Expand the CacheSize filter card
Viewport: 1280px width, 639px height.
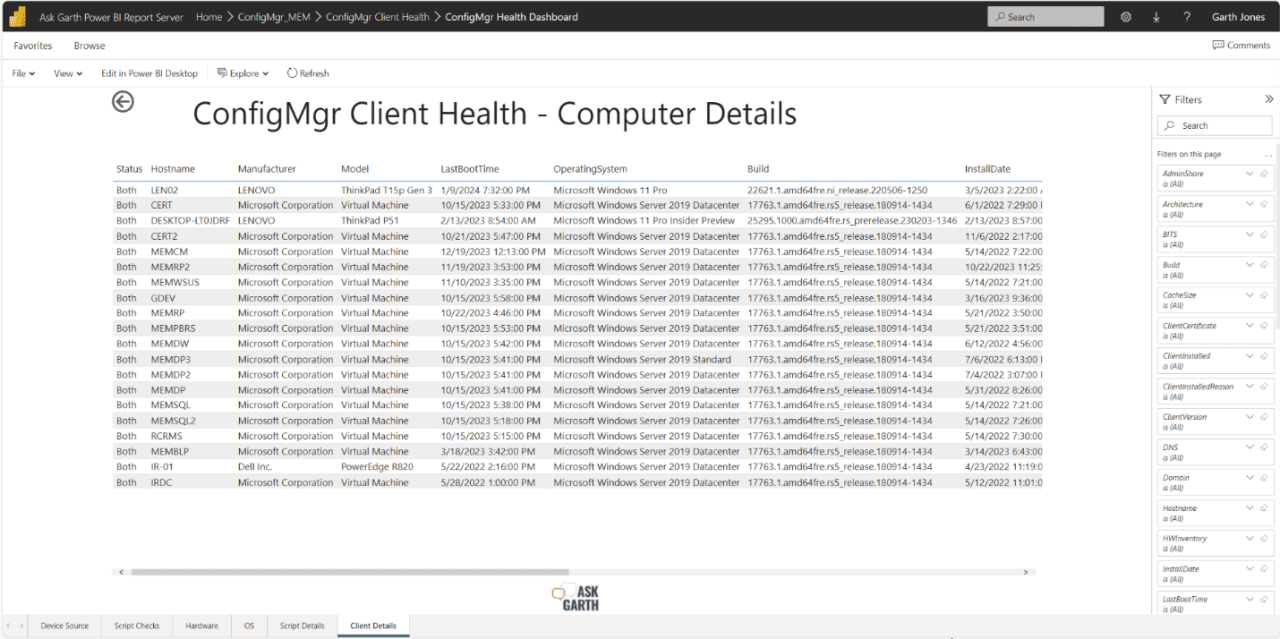coord(1249,295)
